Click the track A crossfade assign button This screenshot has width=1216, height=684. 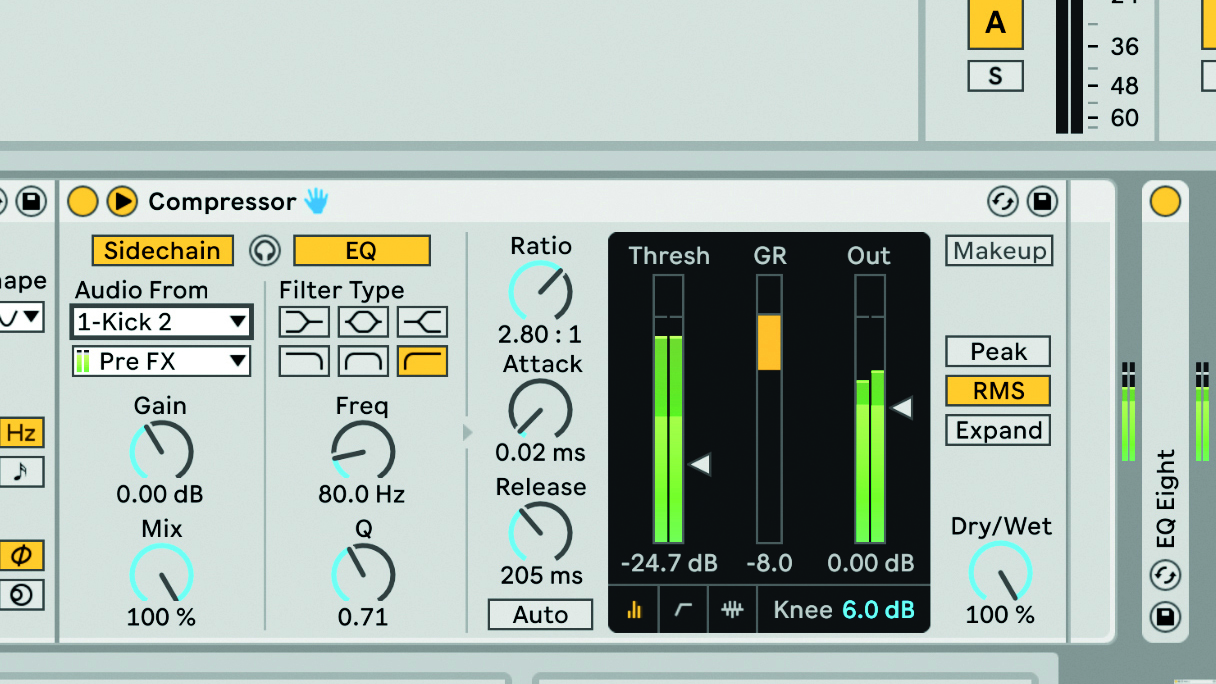(995, 24)
